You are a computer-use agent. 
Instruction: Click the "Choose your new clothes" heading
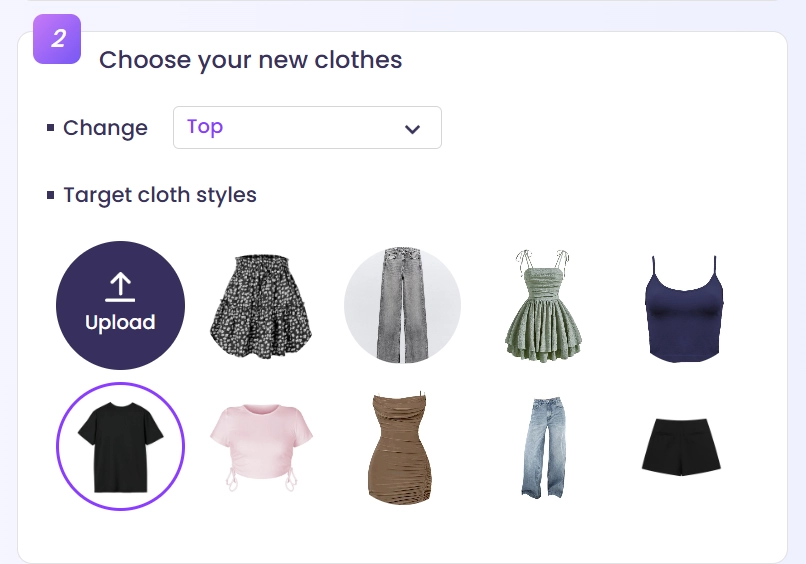250,60
